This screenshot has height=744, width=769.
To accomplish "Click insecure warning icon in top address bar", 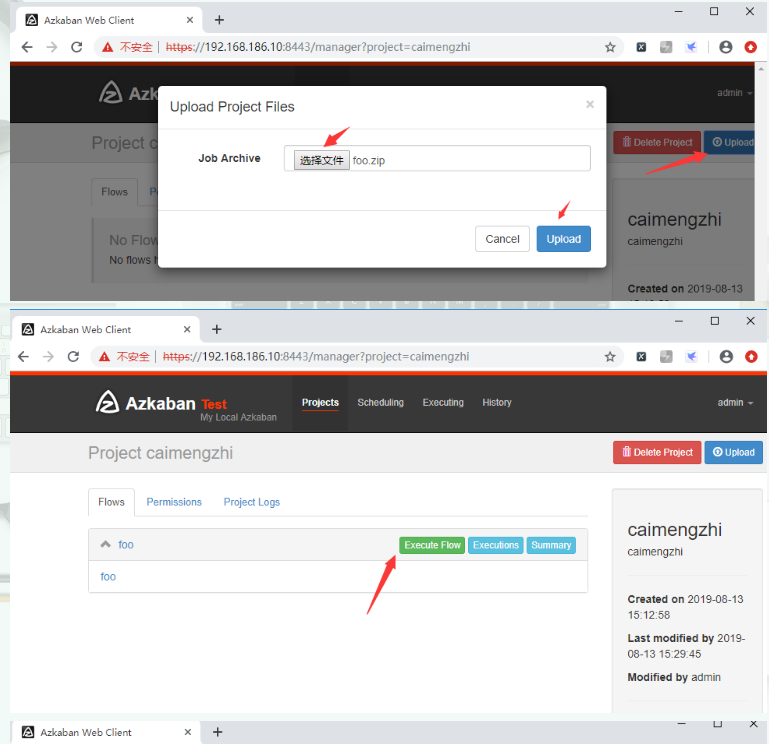I will click(x=107, y=47).
